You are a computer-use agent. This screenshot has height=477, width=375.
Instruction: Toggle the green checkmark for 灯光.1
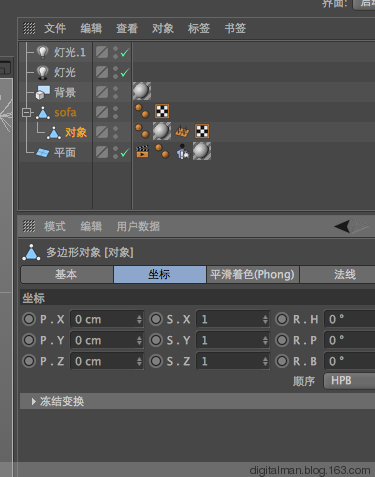[x=125, y=53]
